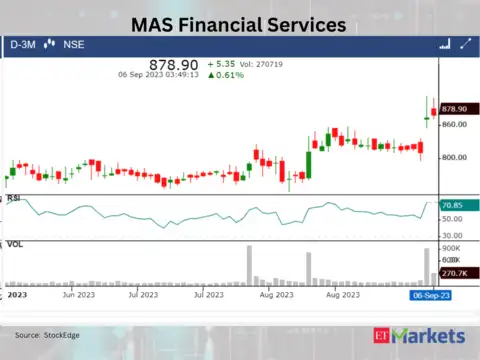Click the RSI indicator label
This screenshot has width=480, height=360.
pos(14,199)
